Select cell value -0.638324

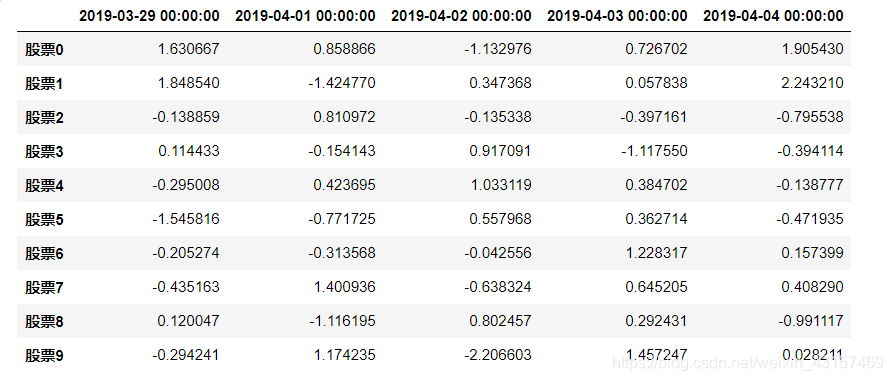(498, 287)
